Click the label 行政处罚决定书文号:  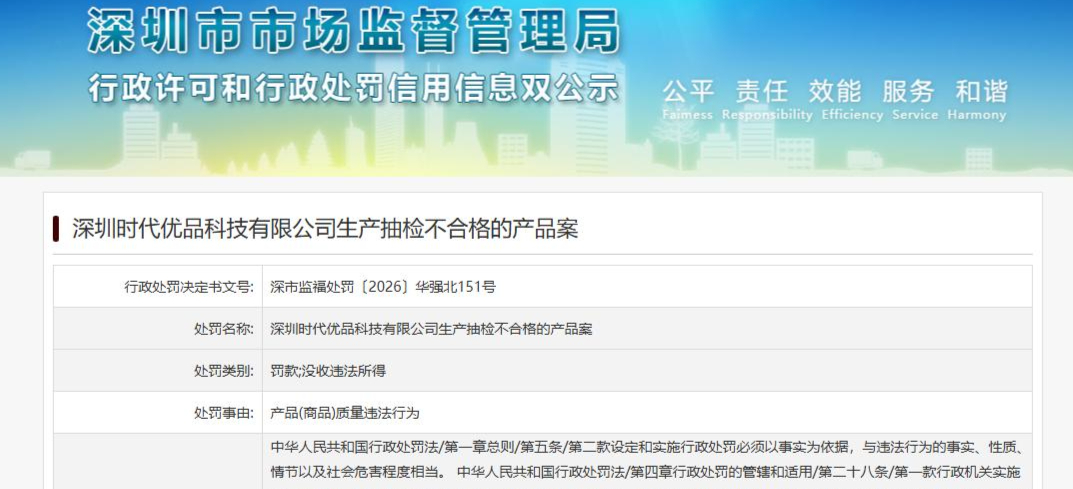(188, 287)
